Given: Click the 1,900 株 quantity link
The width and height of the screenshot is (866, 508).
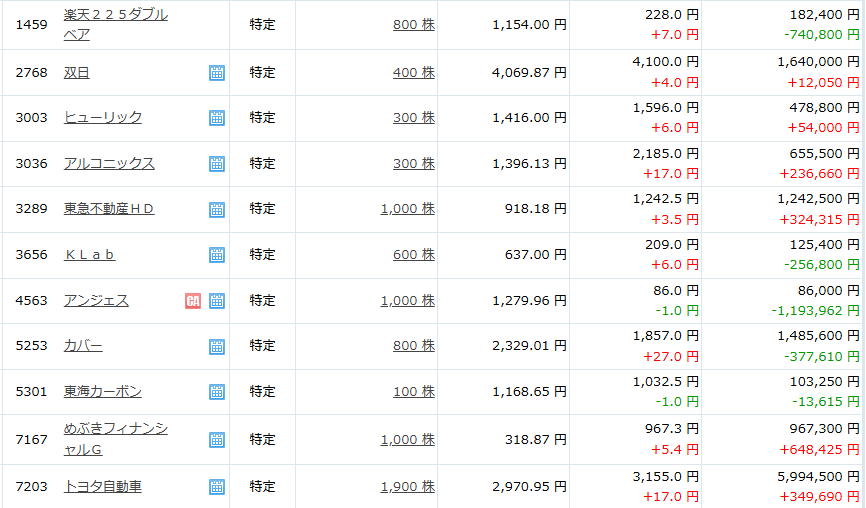Looking at the screenshot, I should [407, 487].
